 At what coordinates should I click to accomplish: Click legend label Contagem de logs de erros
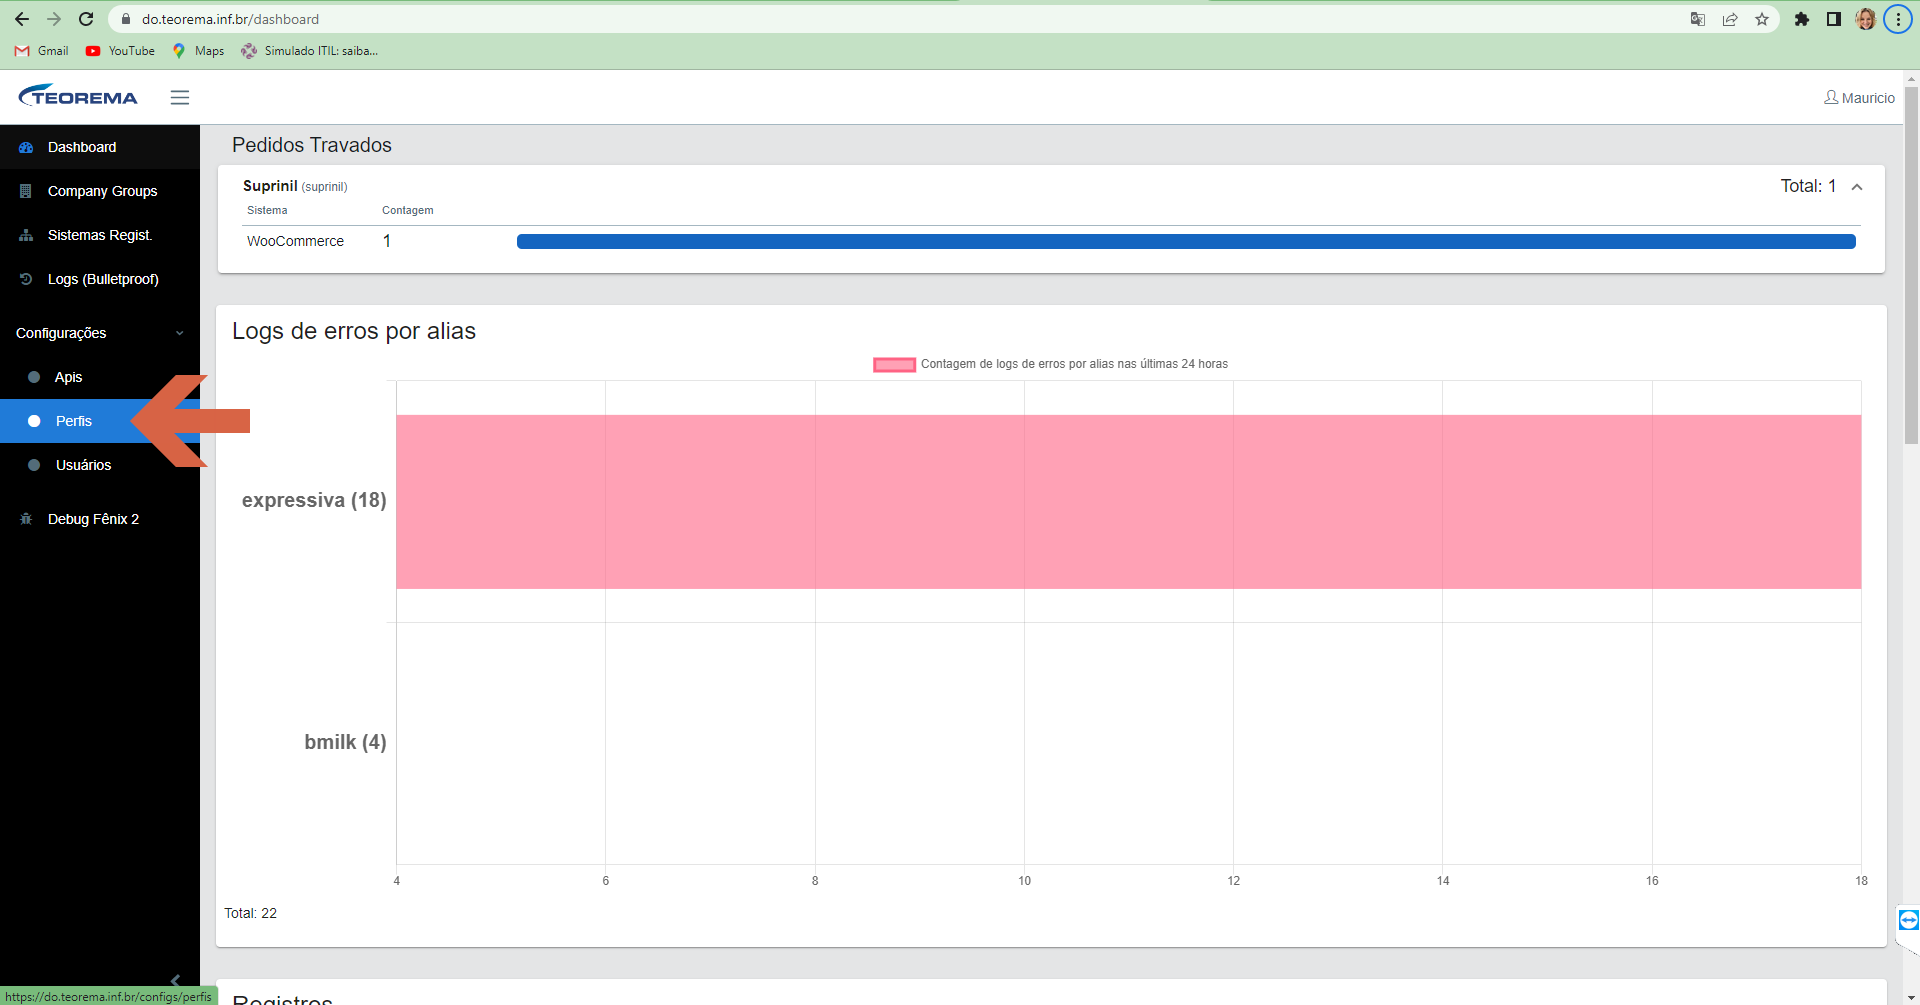tap(1074, 364)
